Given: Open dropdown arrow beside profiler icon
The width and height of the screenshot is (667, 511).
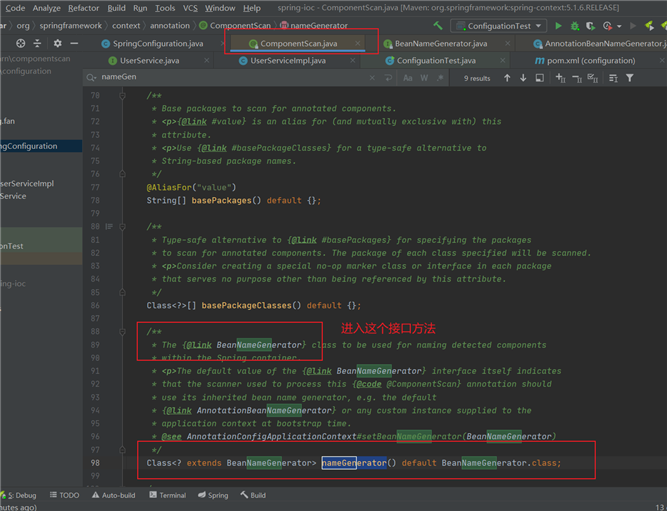Looking at the screenshot, I should point(619,26).
